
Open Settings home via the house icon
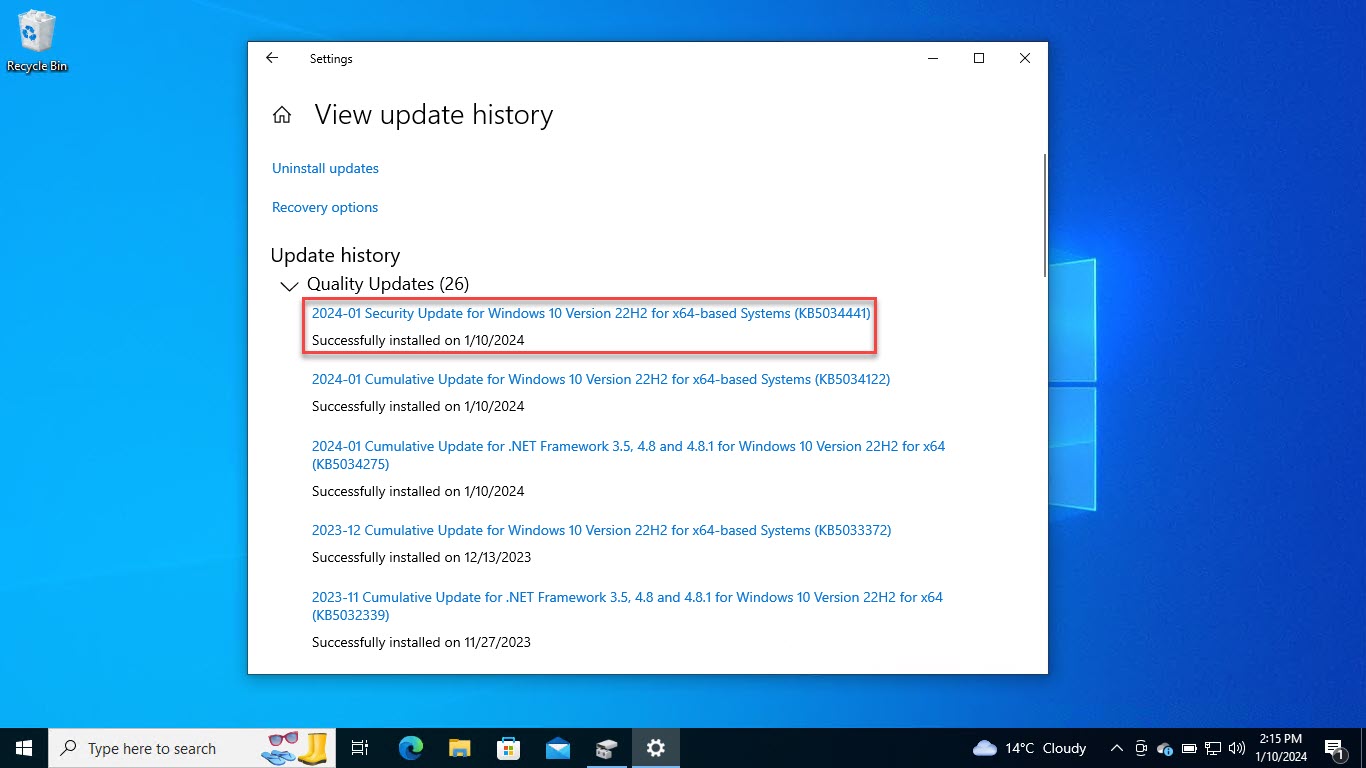[x=282, y=115]
